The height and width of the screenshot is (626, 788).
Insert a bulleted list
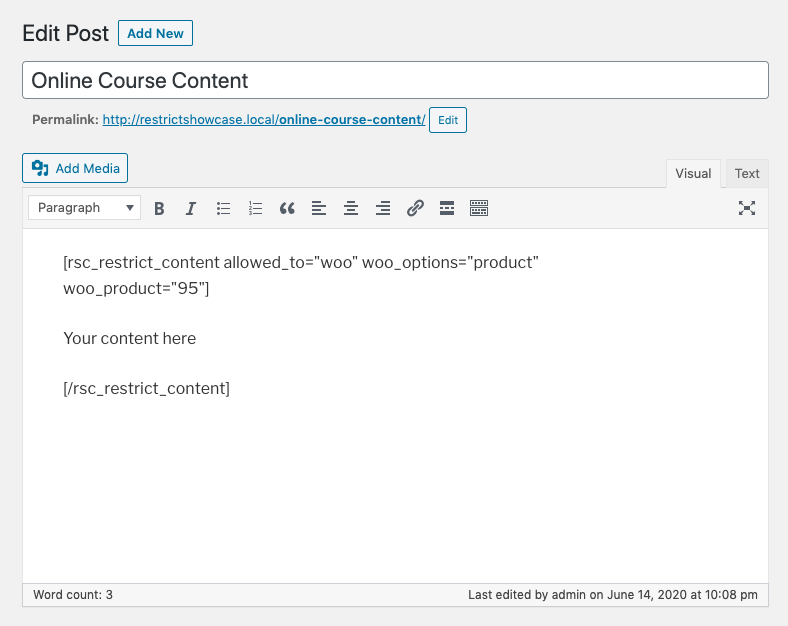(223, 208)
